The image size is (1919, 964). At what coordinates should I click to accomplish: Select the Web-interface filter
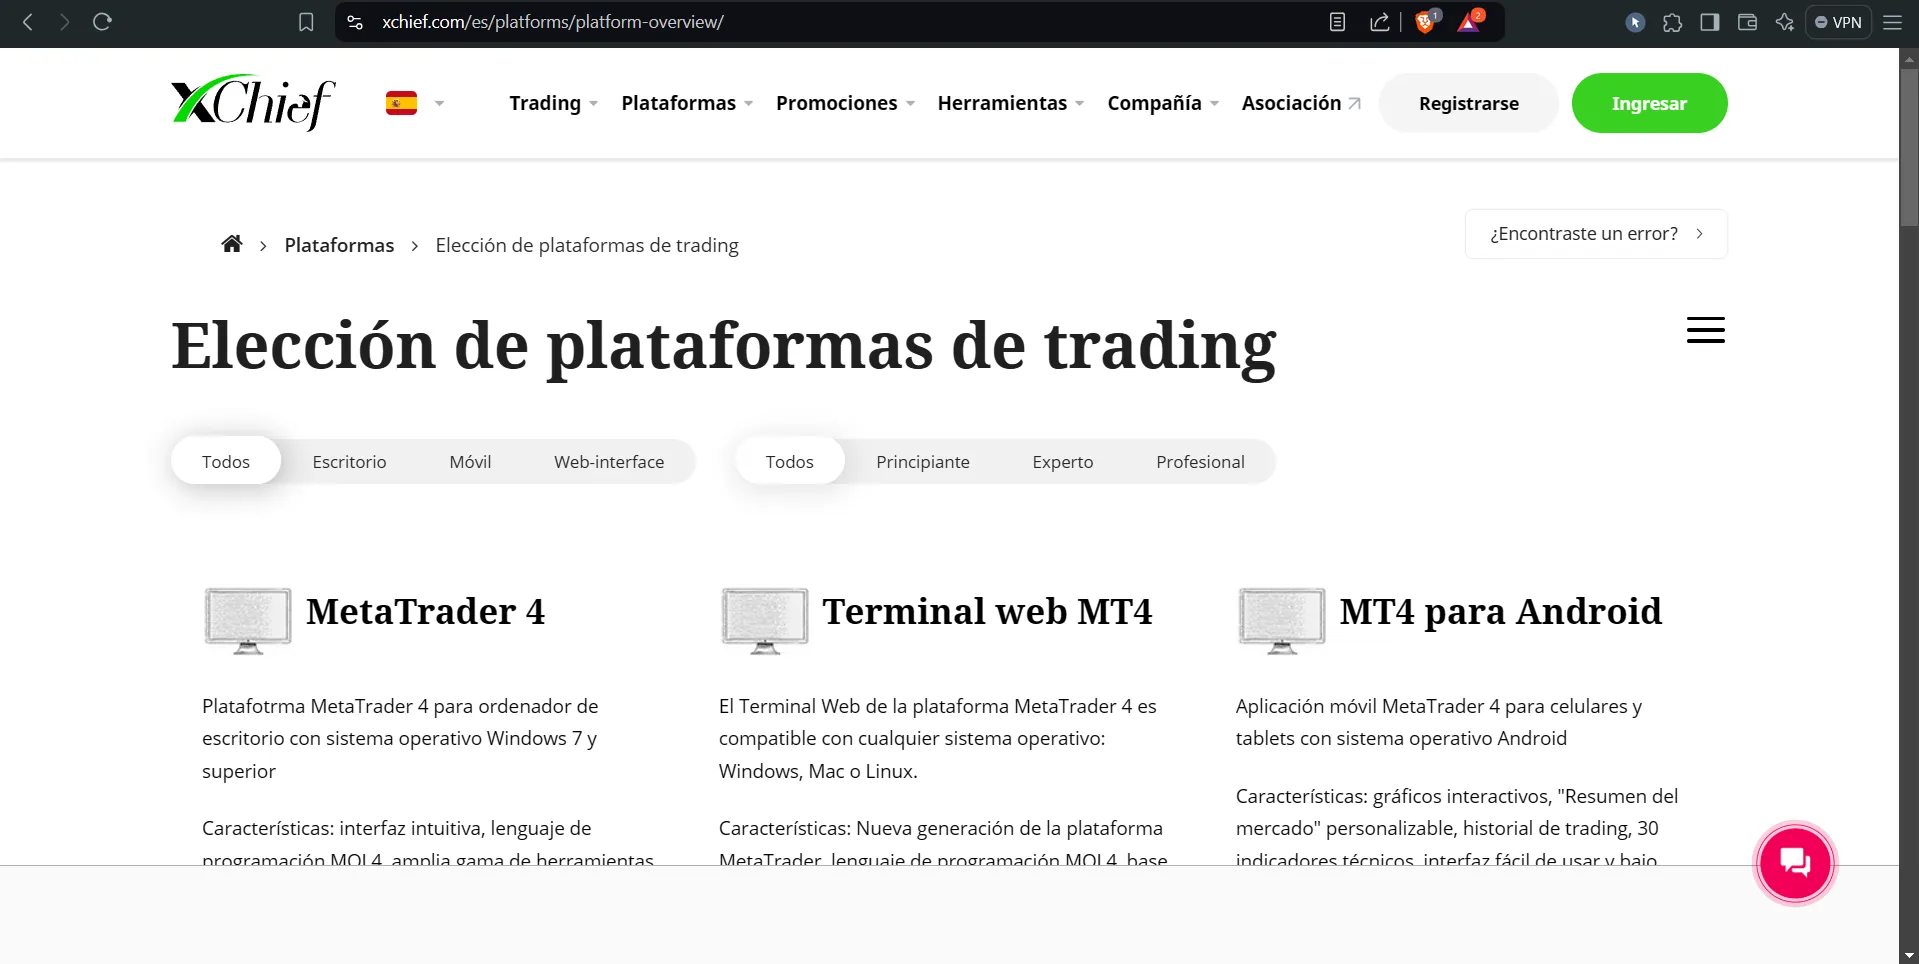609,462
